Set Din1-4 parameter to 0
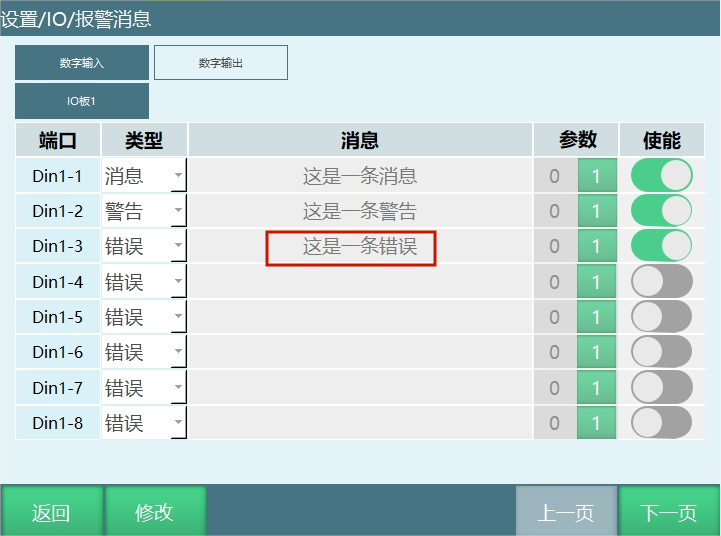This screenshot has width=721, height=536. point(555,281)
